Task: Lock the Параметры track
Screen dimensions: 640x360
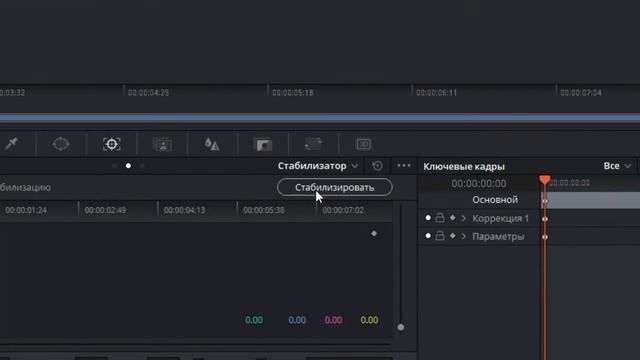Action: pos(440,236)
